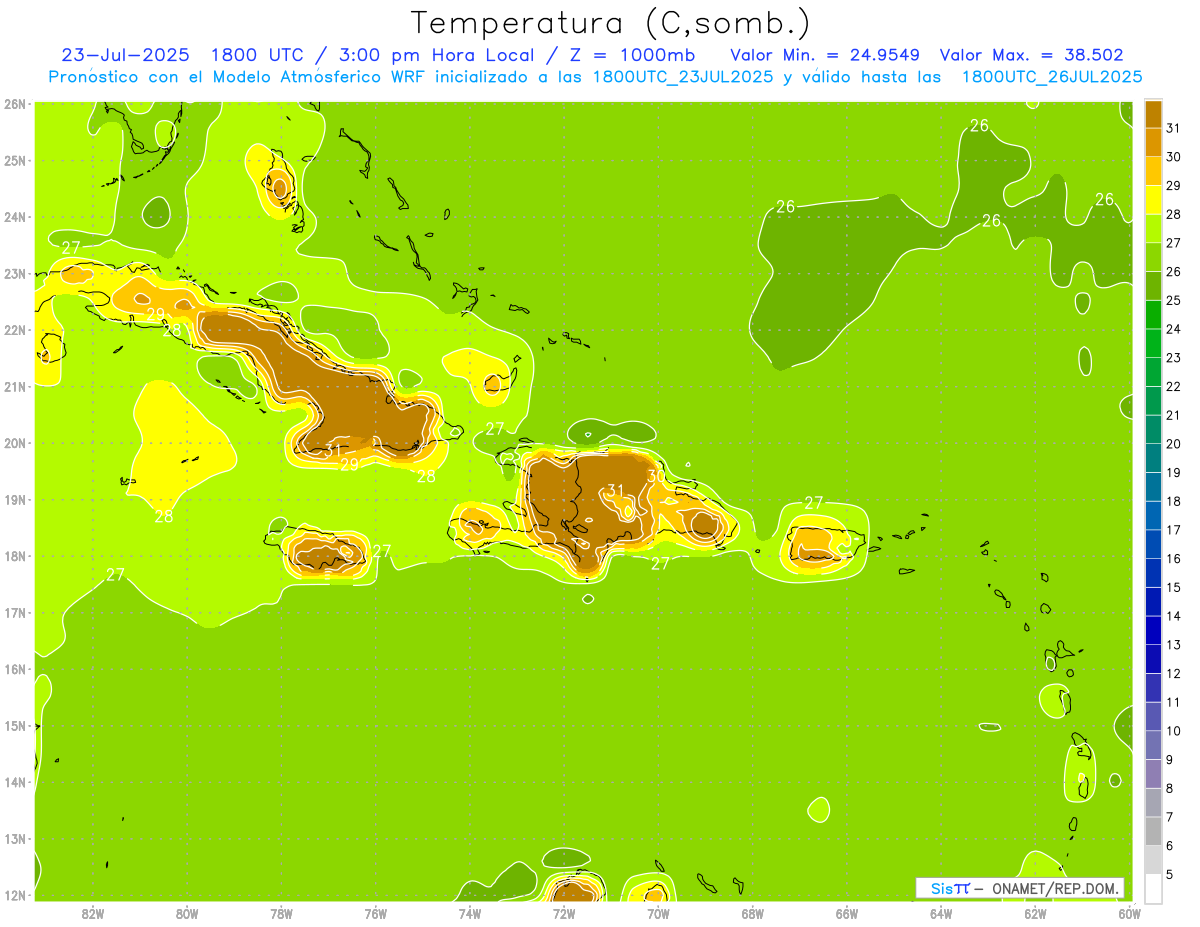Click the 22N latitude label
1200x927 pixels.
pyautogui.click(x=15, y=330)
